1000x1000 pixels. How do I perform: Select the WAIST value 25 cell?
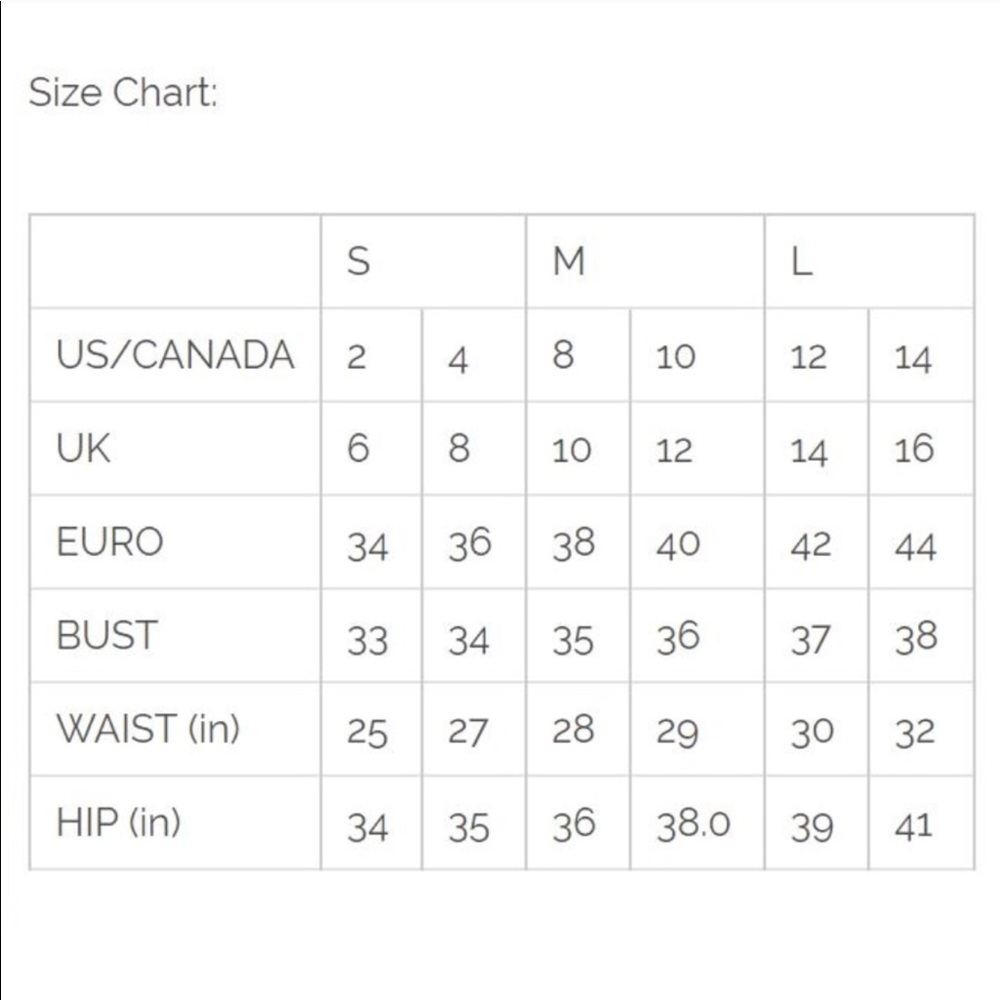[x=367, y=732]
